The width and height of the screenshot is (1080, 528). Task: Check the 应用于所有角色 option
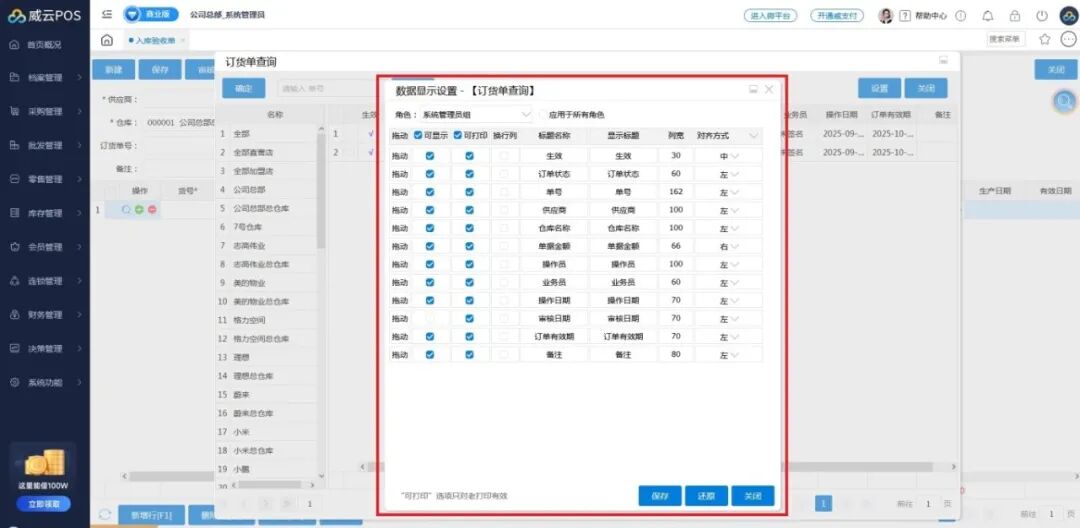tap(544, 115)
